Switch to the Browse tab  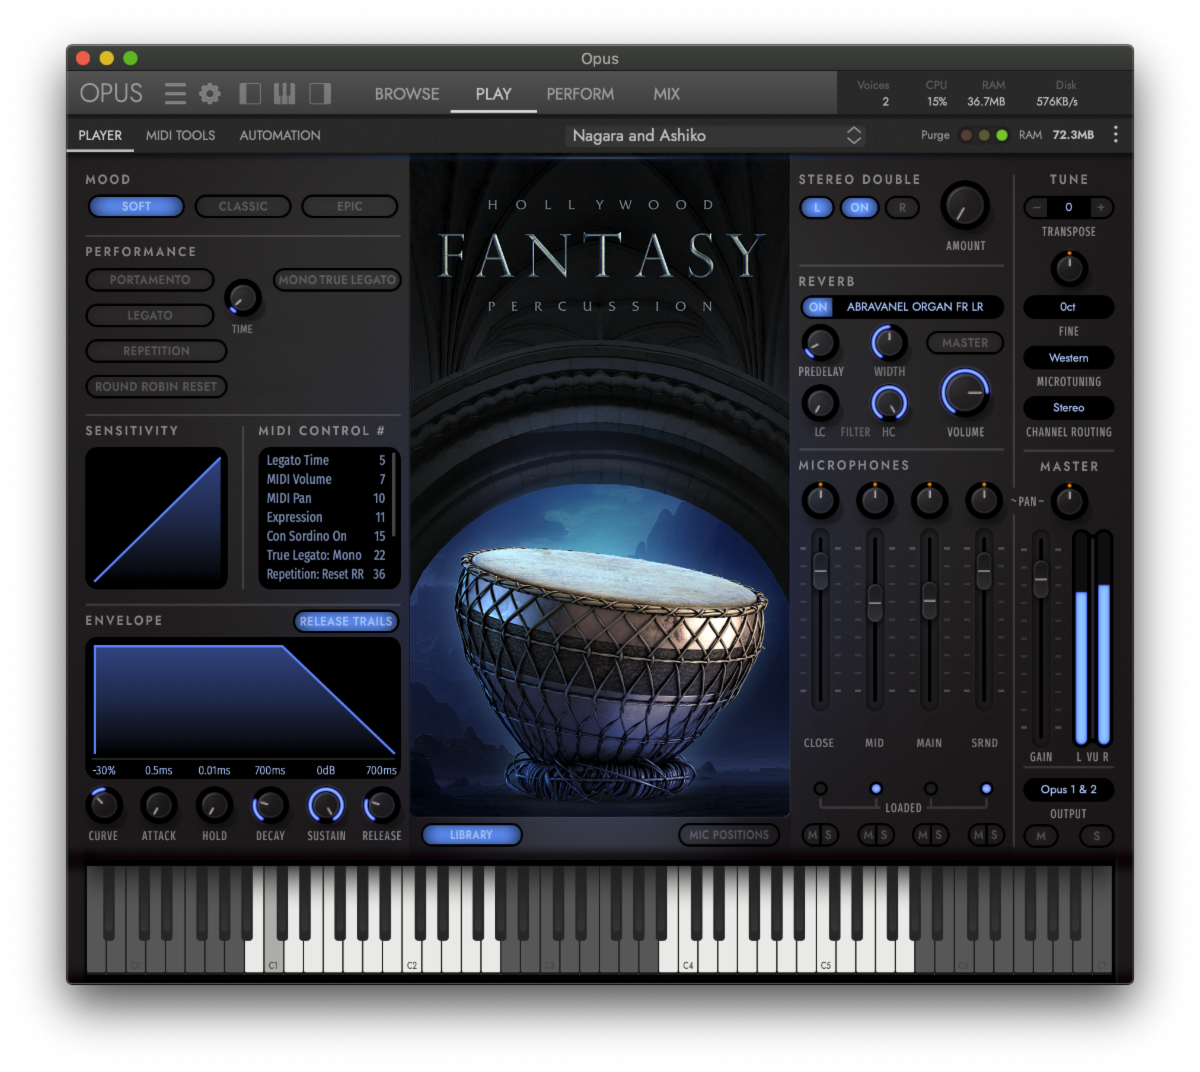click(407, 94)
